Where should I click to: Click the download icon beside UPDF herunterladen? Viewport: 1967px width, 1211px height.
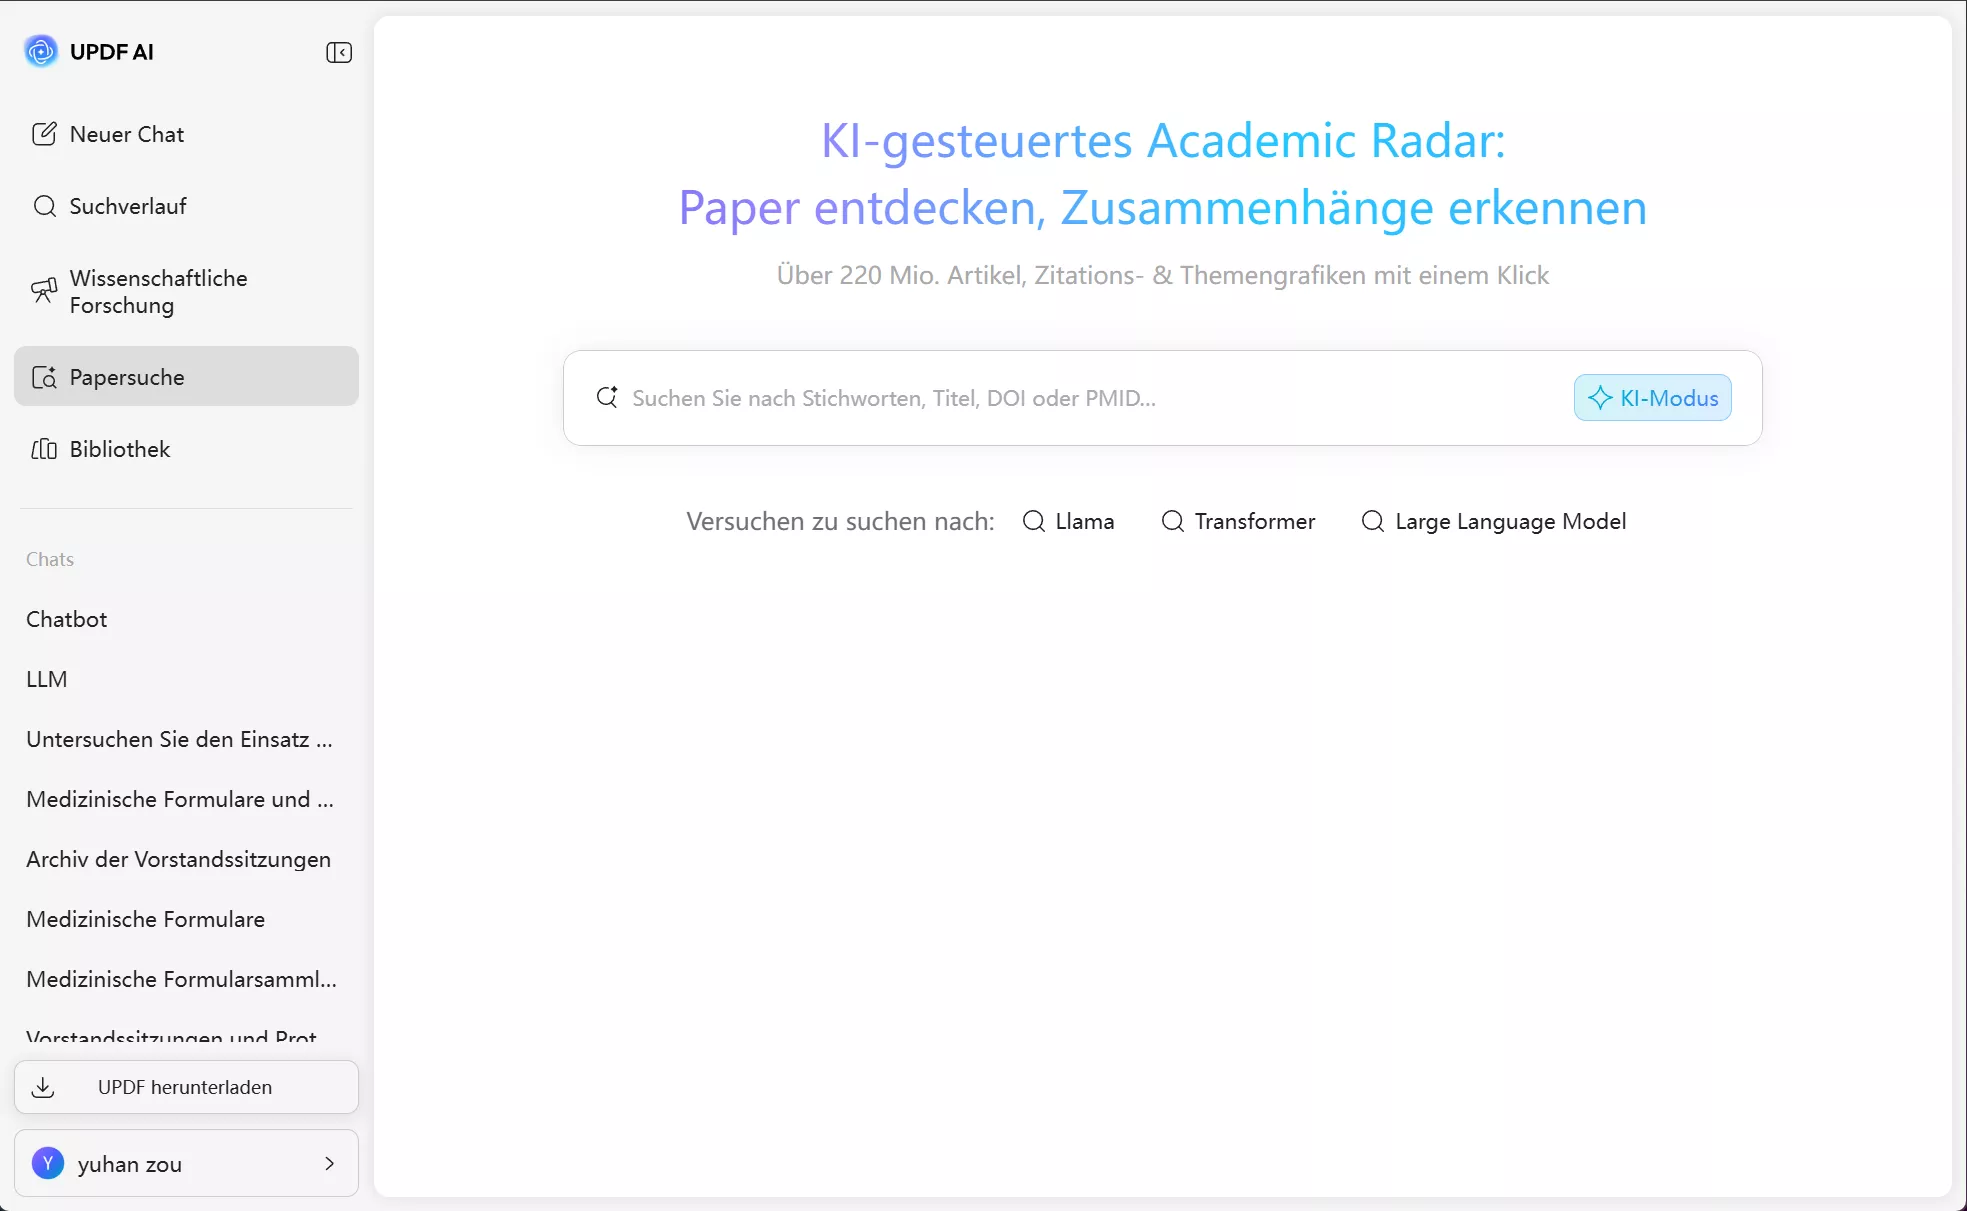coord(44,1087)
